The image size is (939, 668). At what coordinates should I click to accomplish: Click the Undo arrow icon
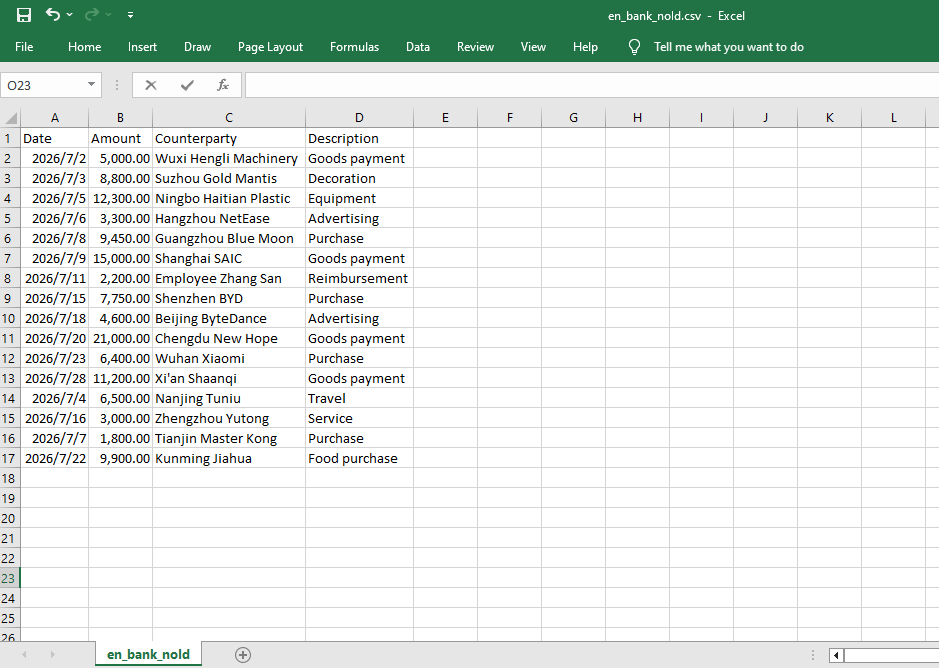[x=53, y=14]
